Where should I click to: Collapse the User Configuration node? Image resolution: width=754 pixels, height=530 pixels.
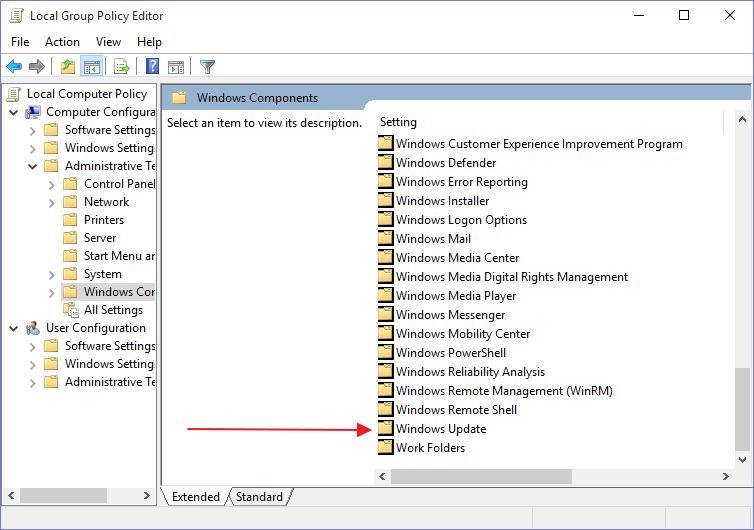pyautogui.click(x=14, y=328)
